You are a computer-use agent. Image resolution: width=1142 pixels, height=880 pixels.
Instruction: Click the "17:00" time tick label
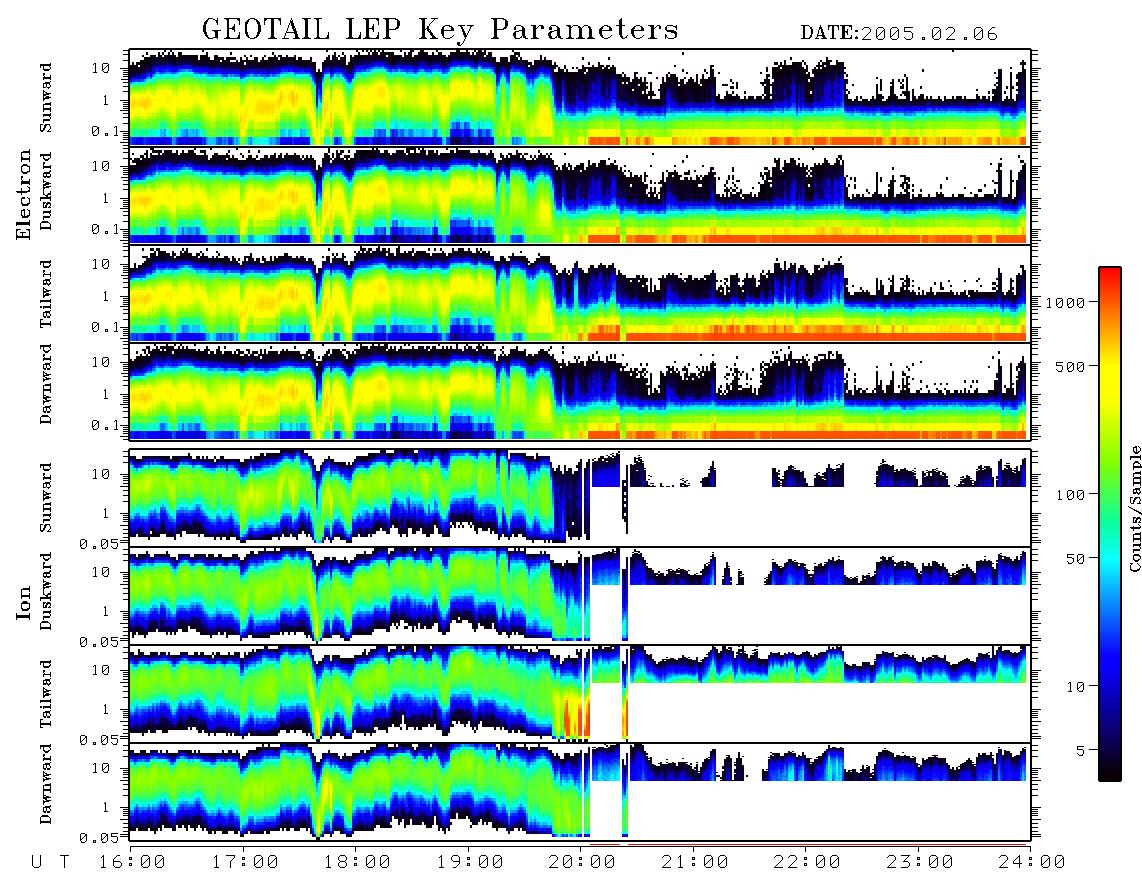pyautogui.click(x=245, y=862)
